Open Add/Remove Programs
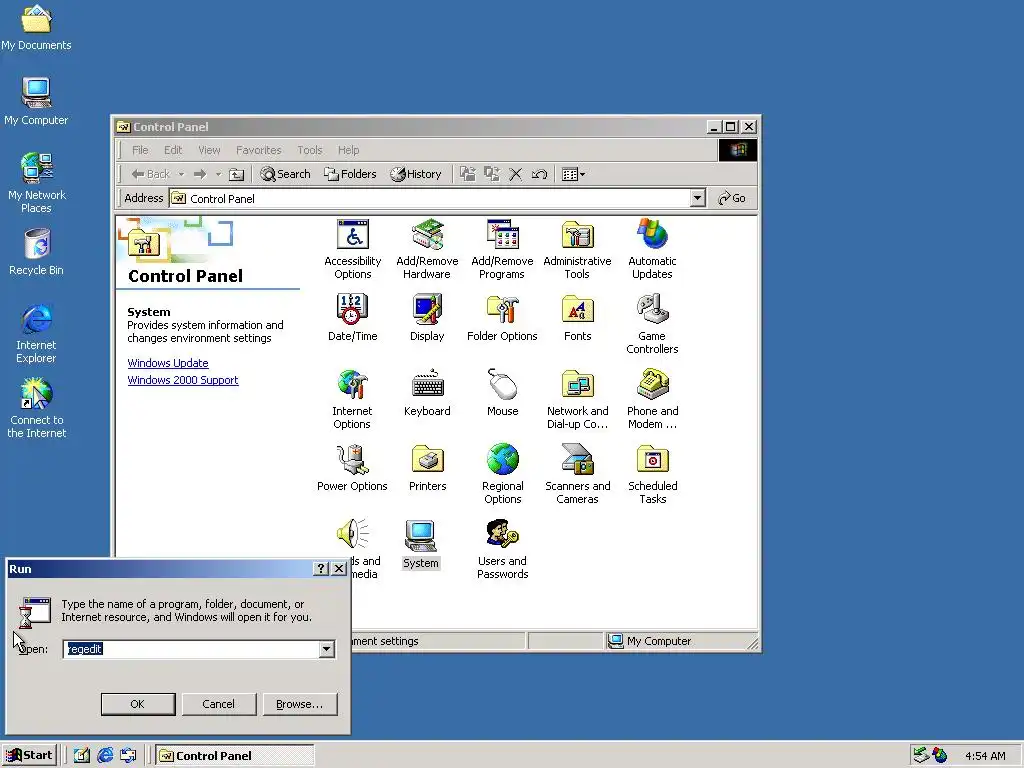 (x=502, y=249)
